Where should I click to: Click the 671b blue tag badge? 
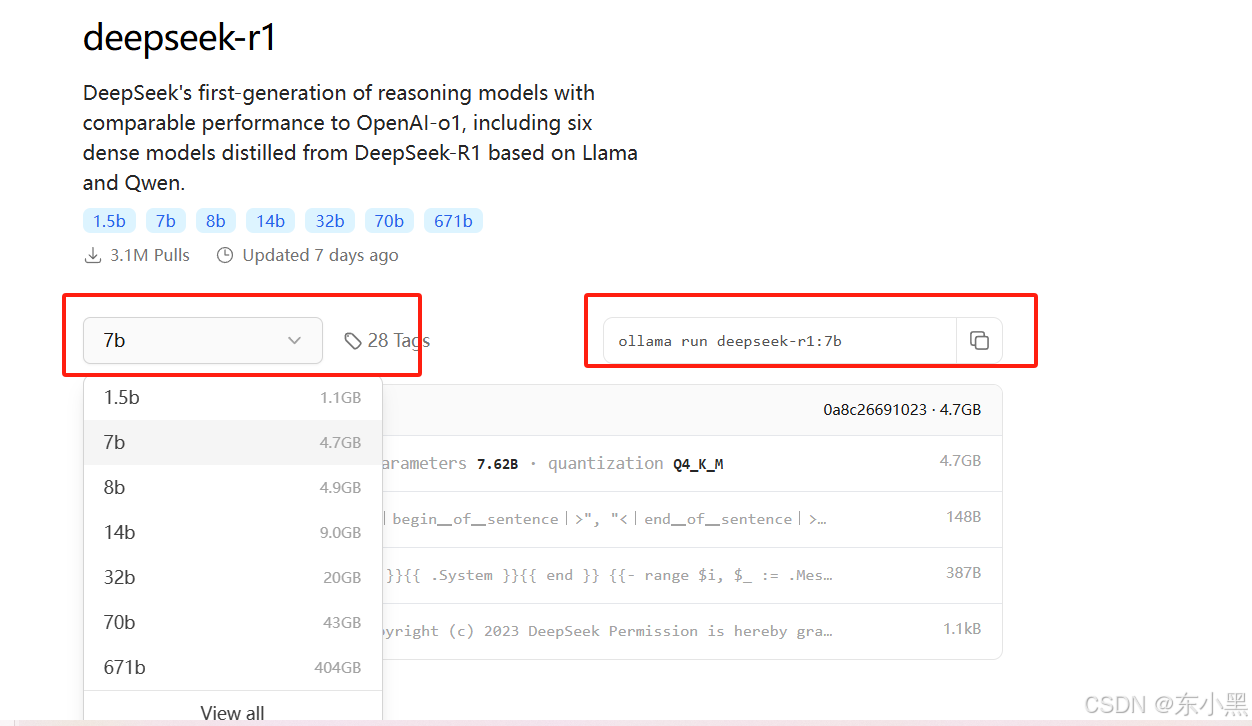pyautogui.click(x=453, y=221)
